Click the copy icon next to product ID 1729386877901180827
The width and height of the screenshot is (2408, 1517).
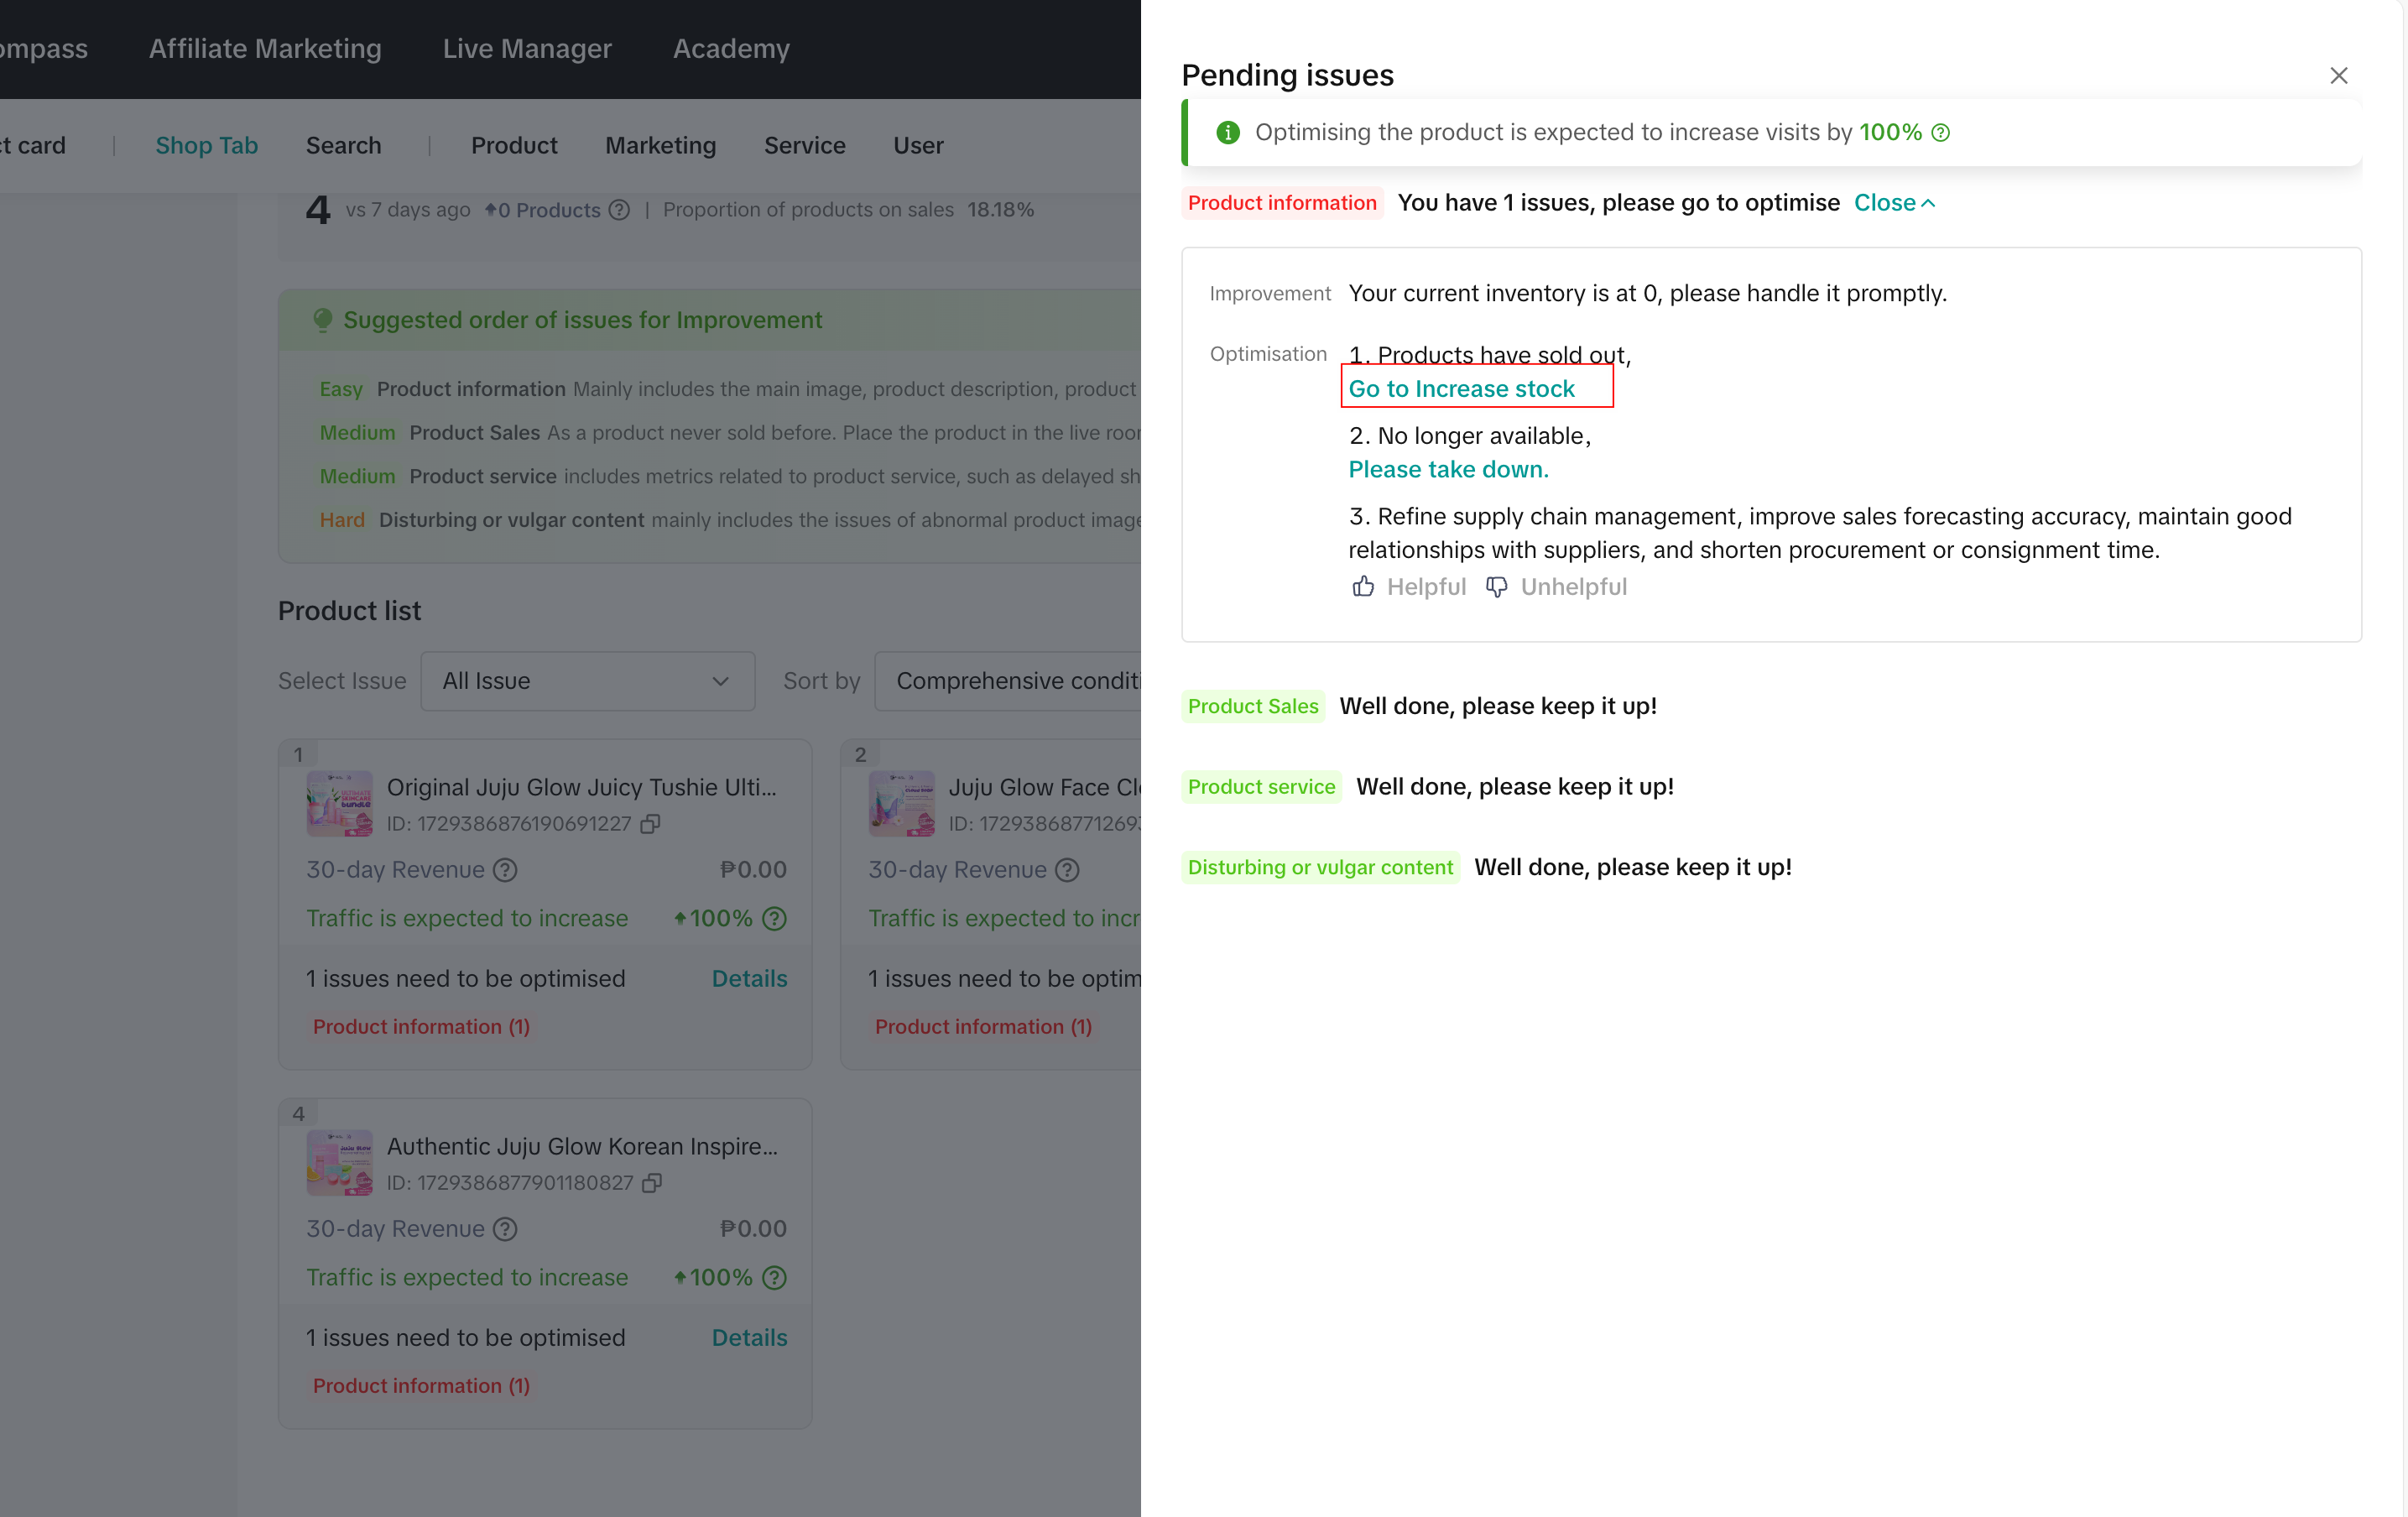652,1183
